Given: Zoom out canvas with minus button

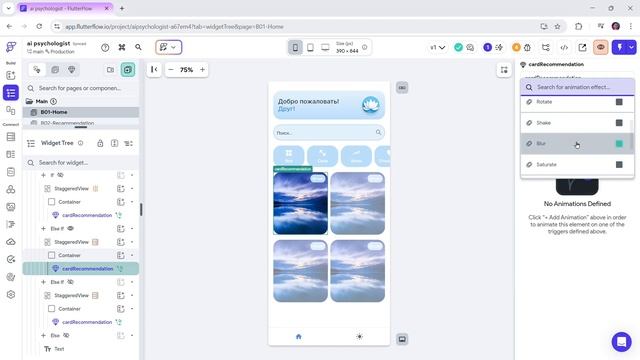Looking at the screenshot, I should click(x=171, y=70).
